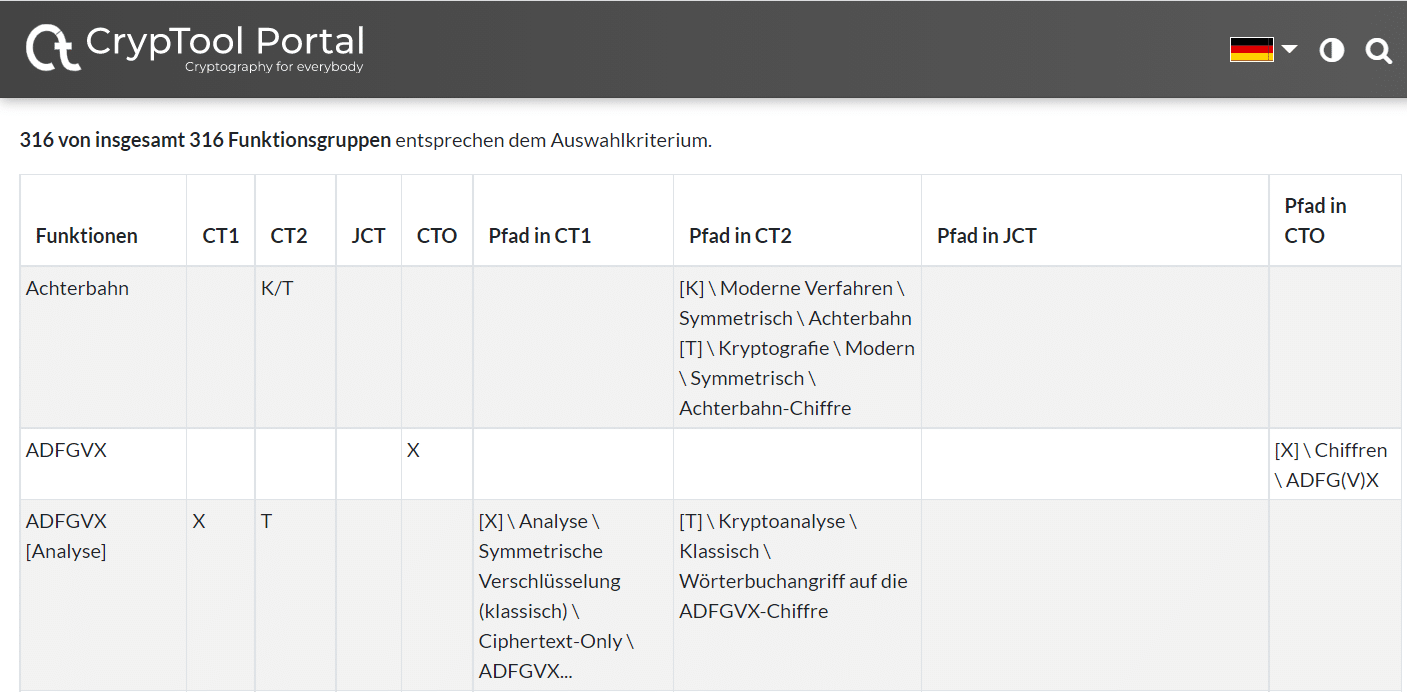The height and width of the screenshot is (692, 1407).
Task: Click the JCT column header
Action: 368,236
